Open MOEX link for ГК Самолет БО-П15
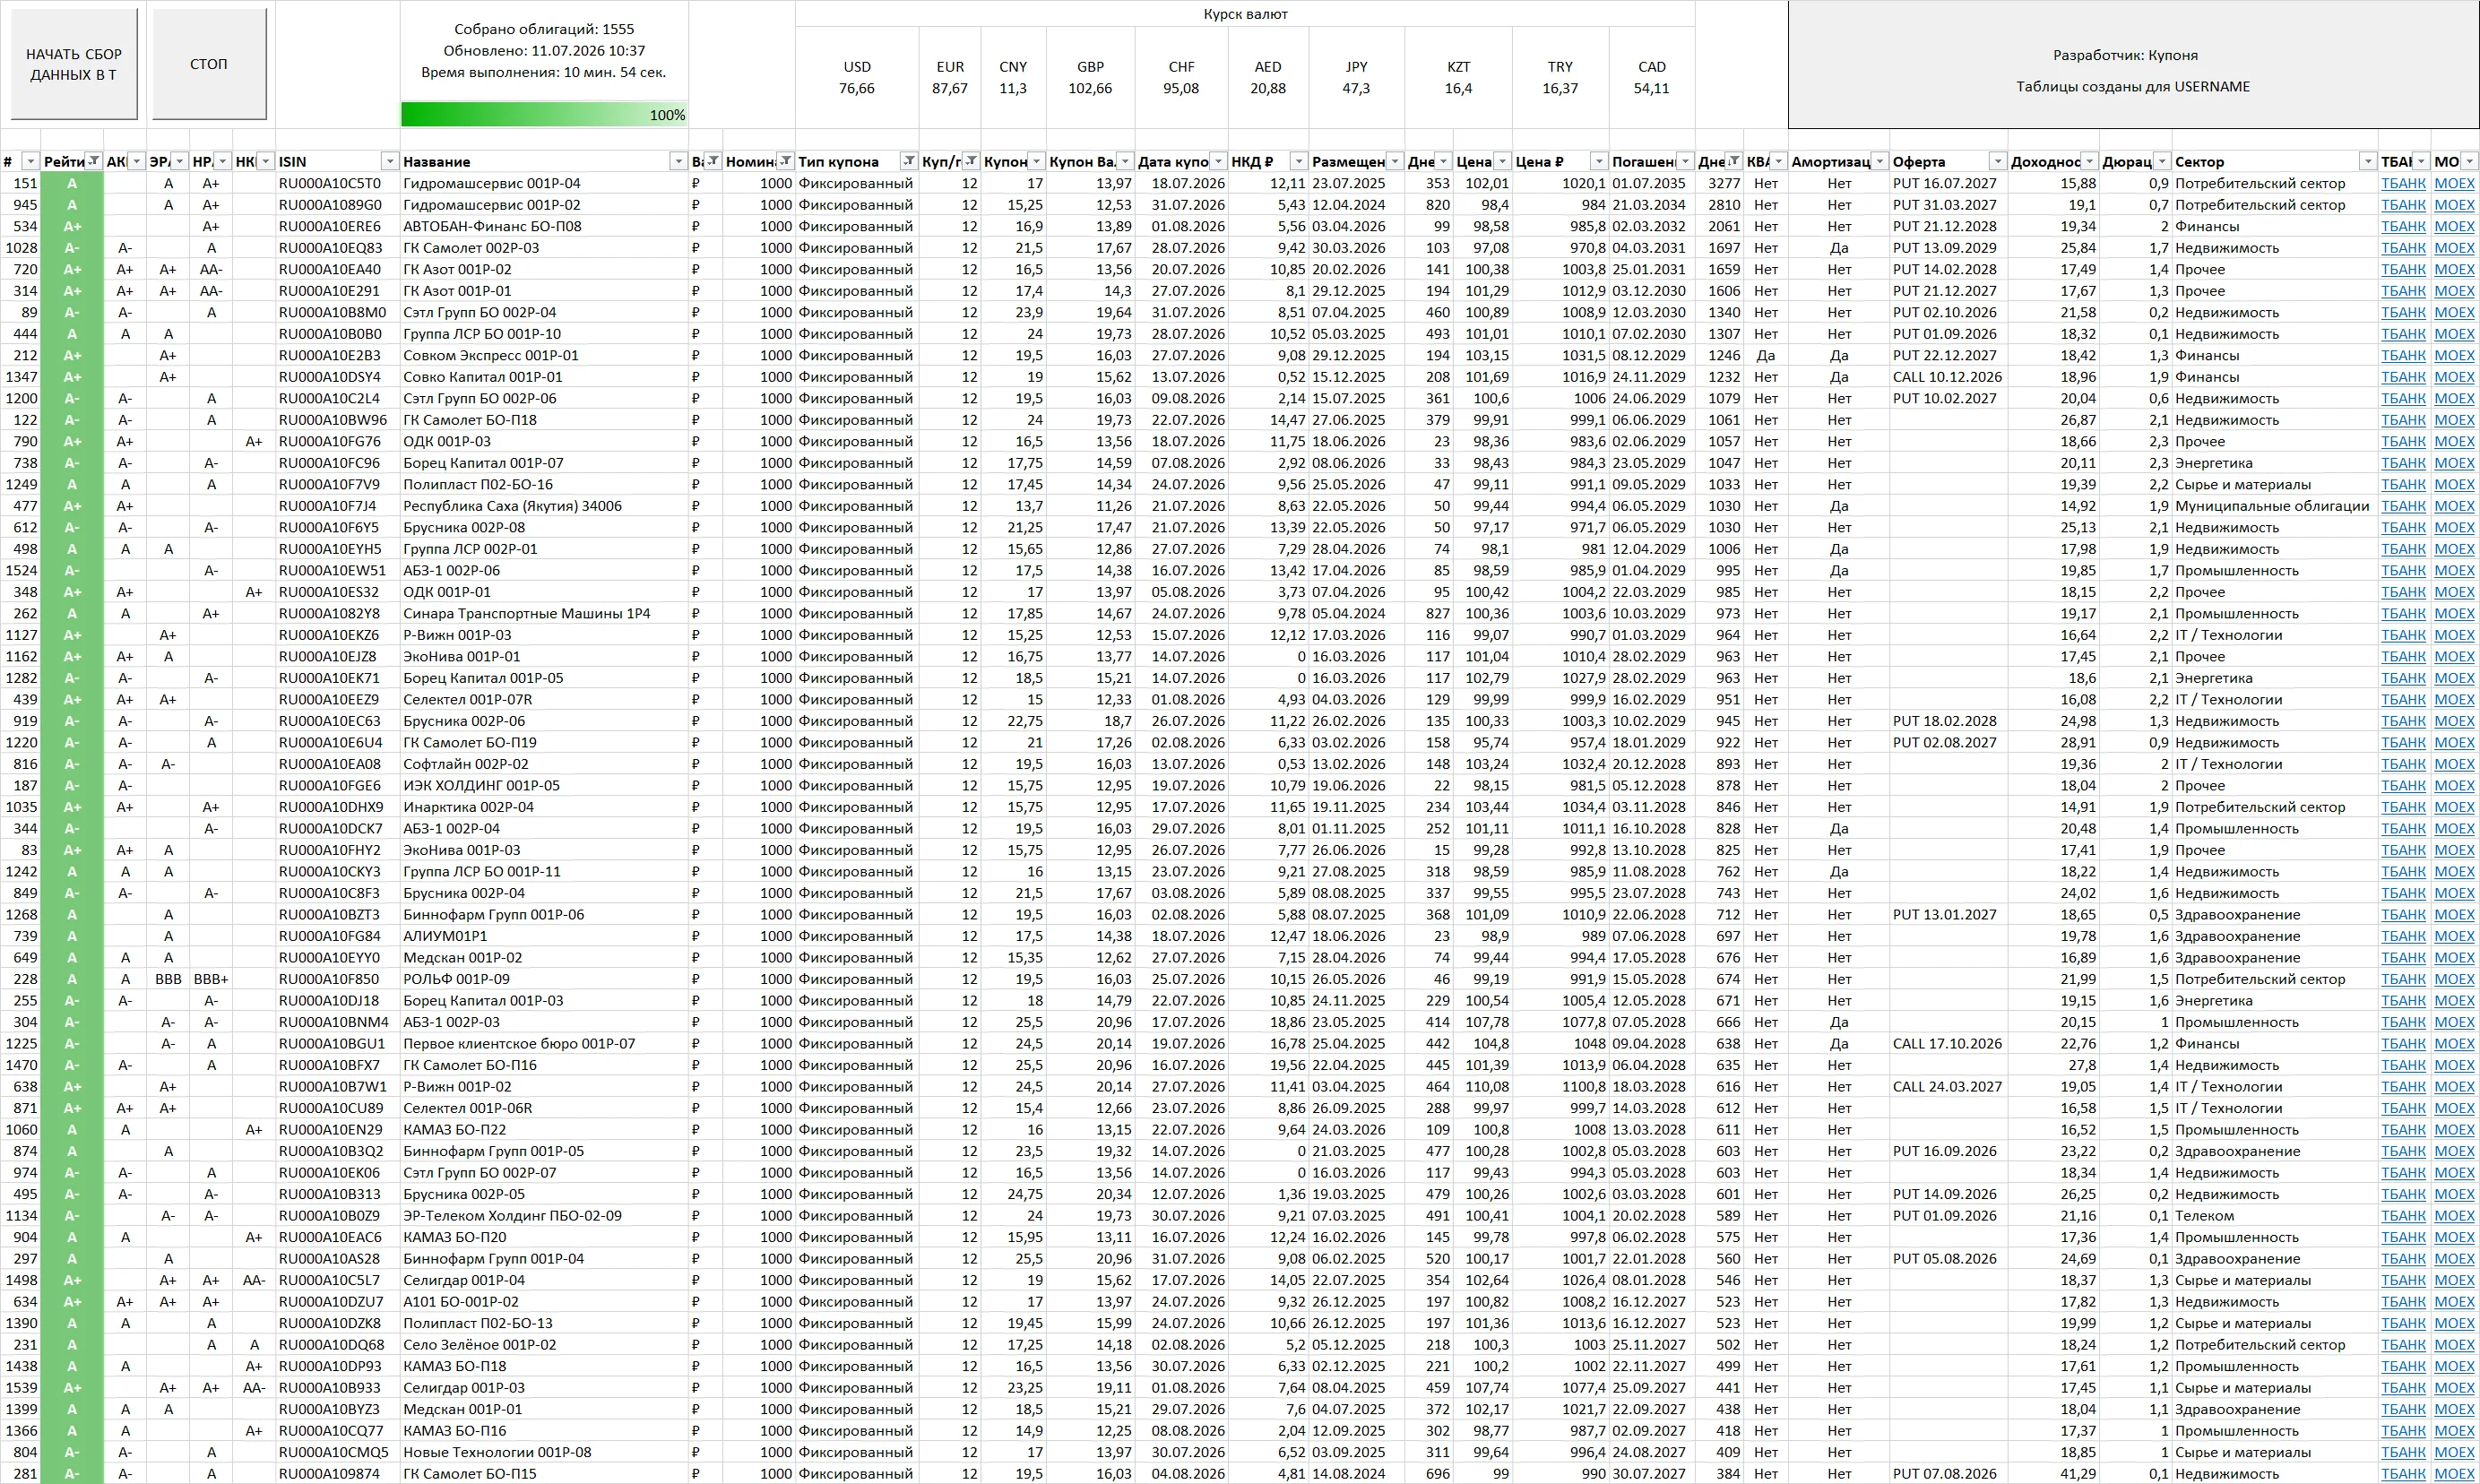Screen dimensions: 2480x1484 pos(2454,1474)
